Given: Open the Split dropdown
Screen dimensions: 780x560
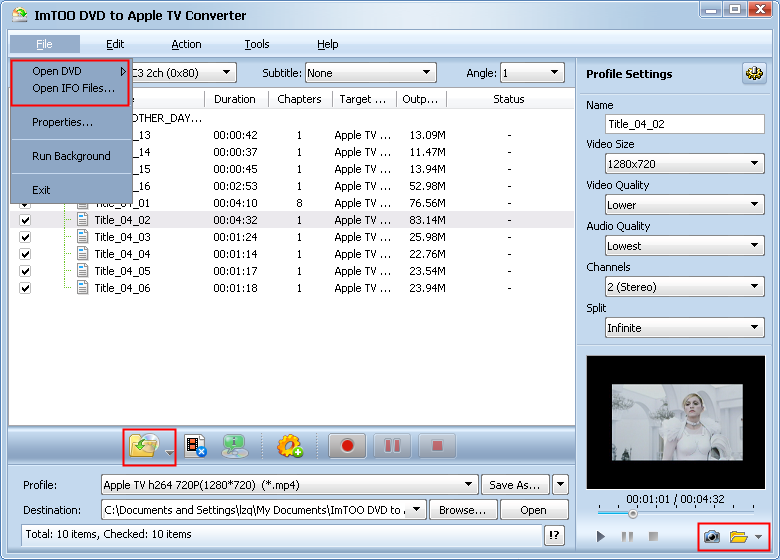Looking at the screenshot, I should pyautogui.click(x=684, y=328).
